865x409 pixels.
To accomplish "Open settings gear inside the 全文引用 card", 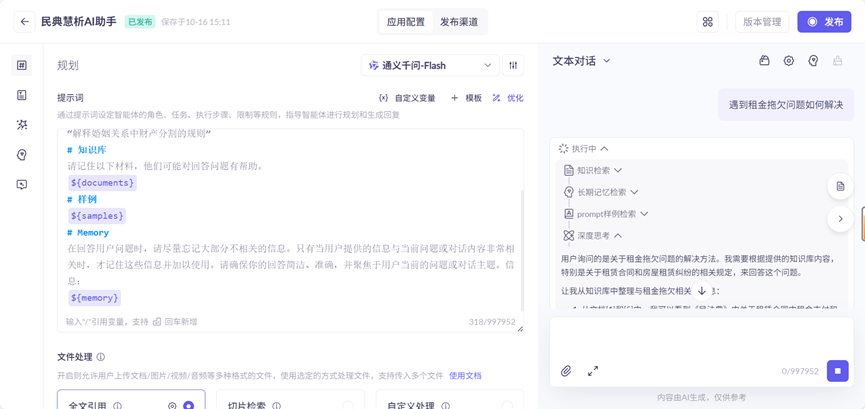I will coord(172,406).
